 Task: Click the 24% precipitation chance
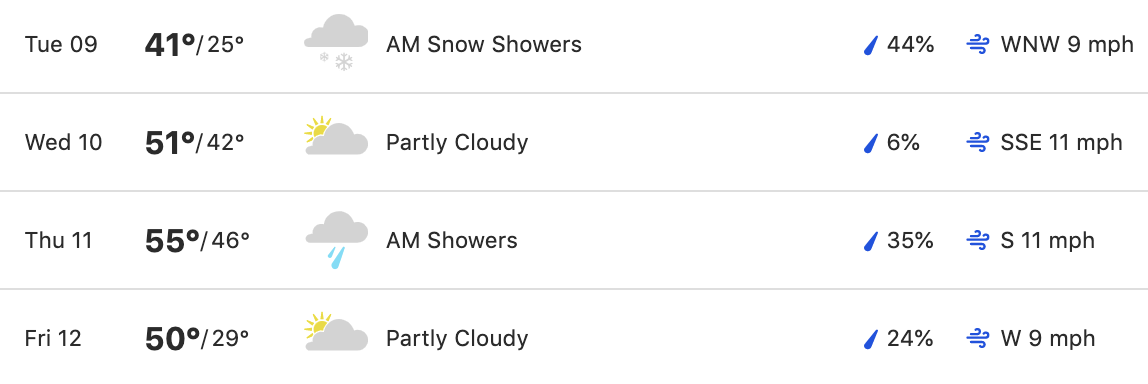[x=910, y=339]
